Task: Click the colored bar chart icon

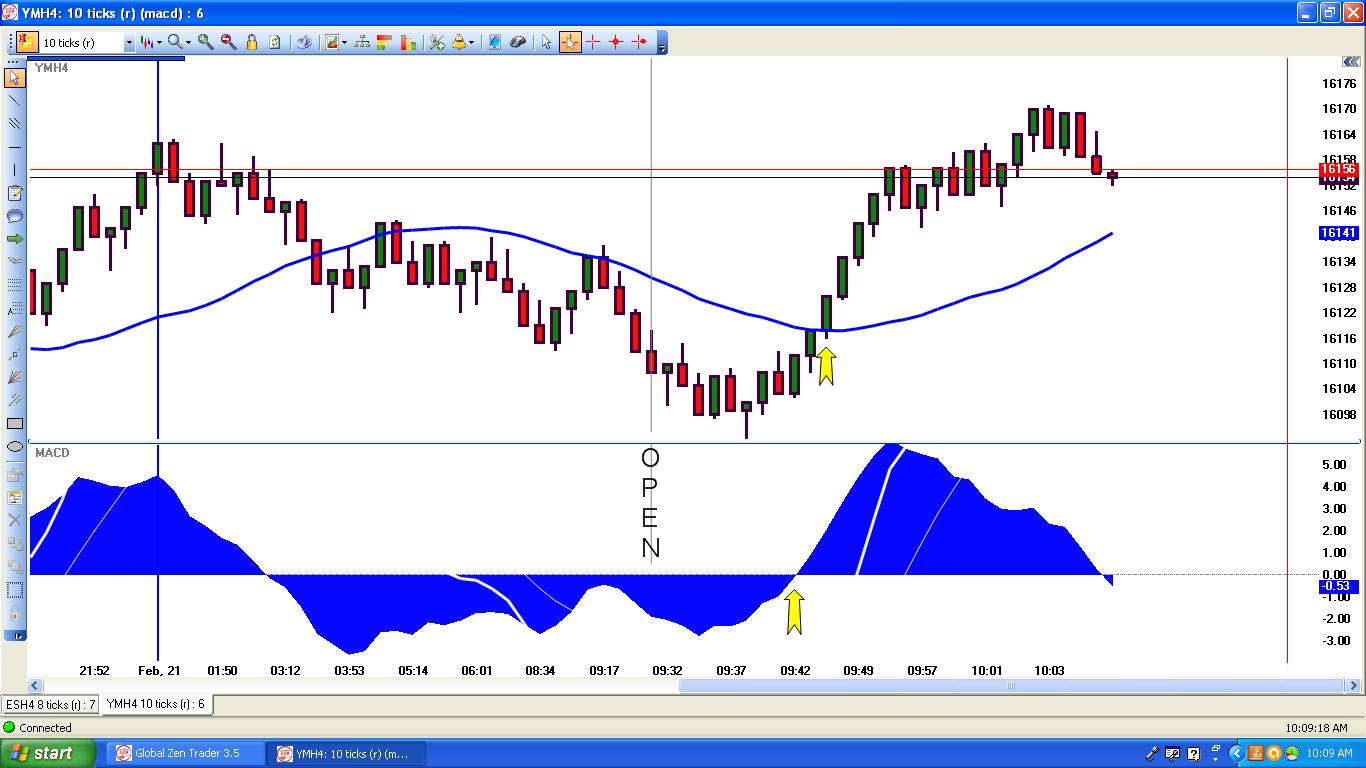Action: (x=408, y=42)
